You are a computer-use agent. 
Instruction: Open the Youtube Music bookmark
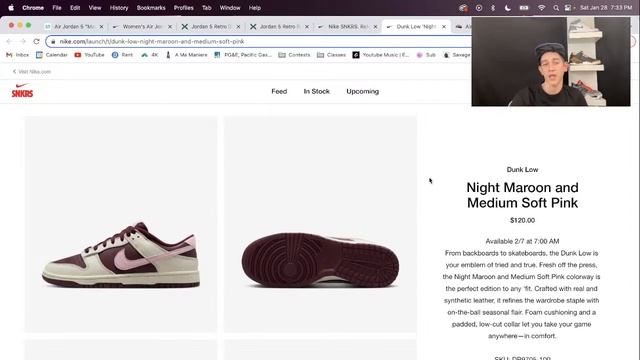381,55
